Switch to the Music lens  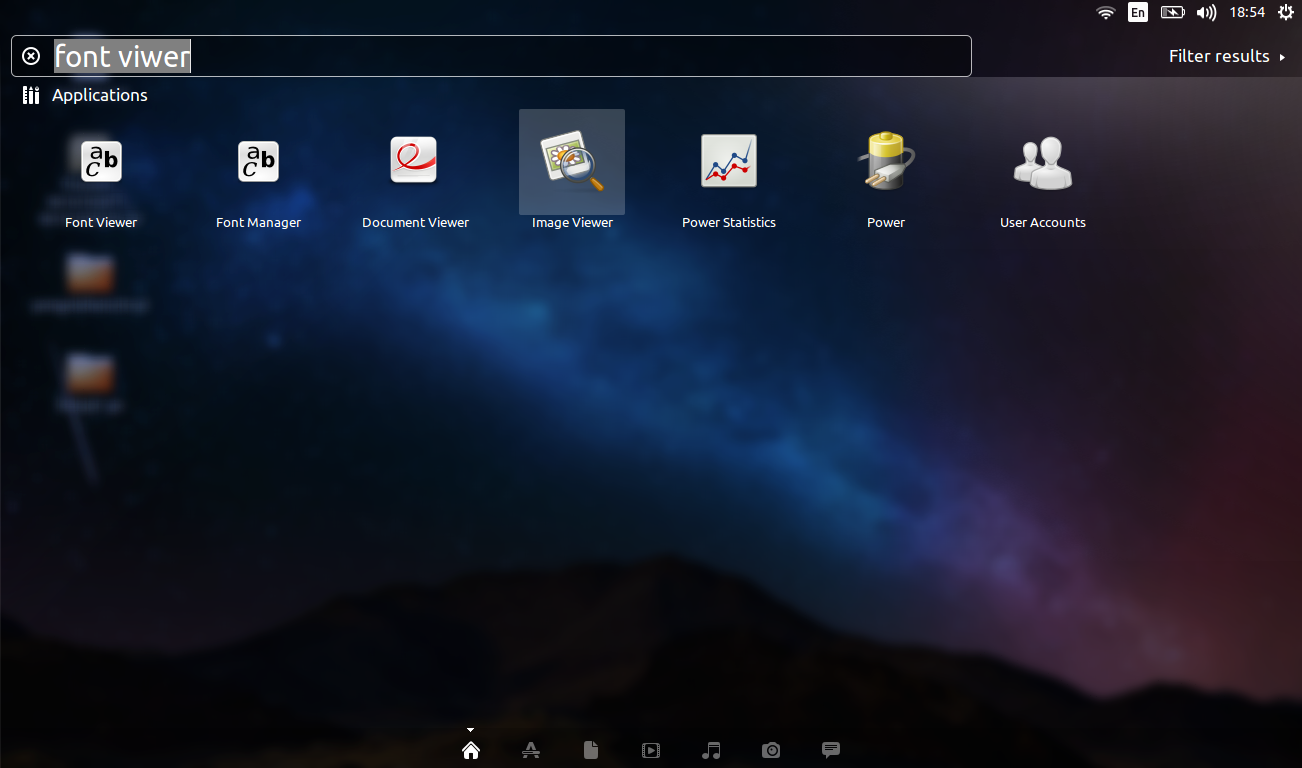711,750
